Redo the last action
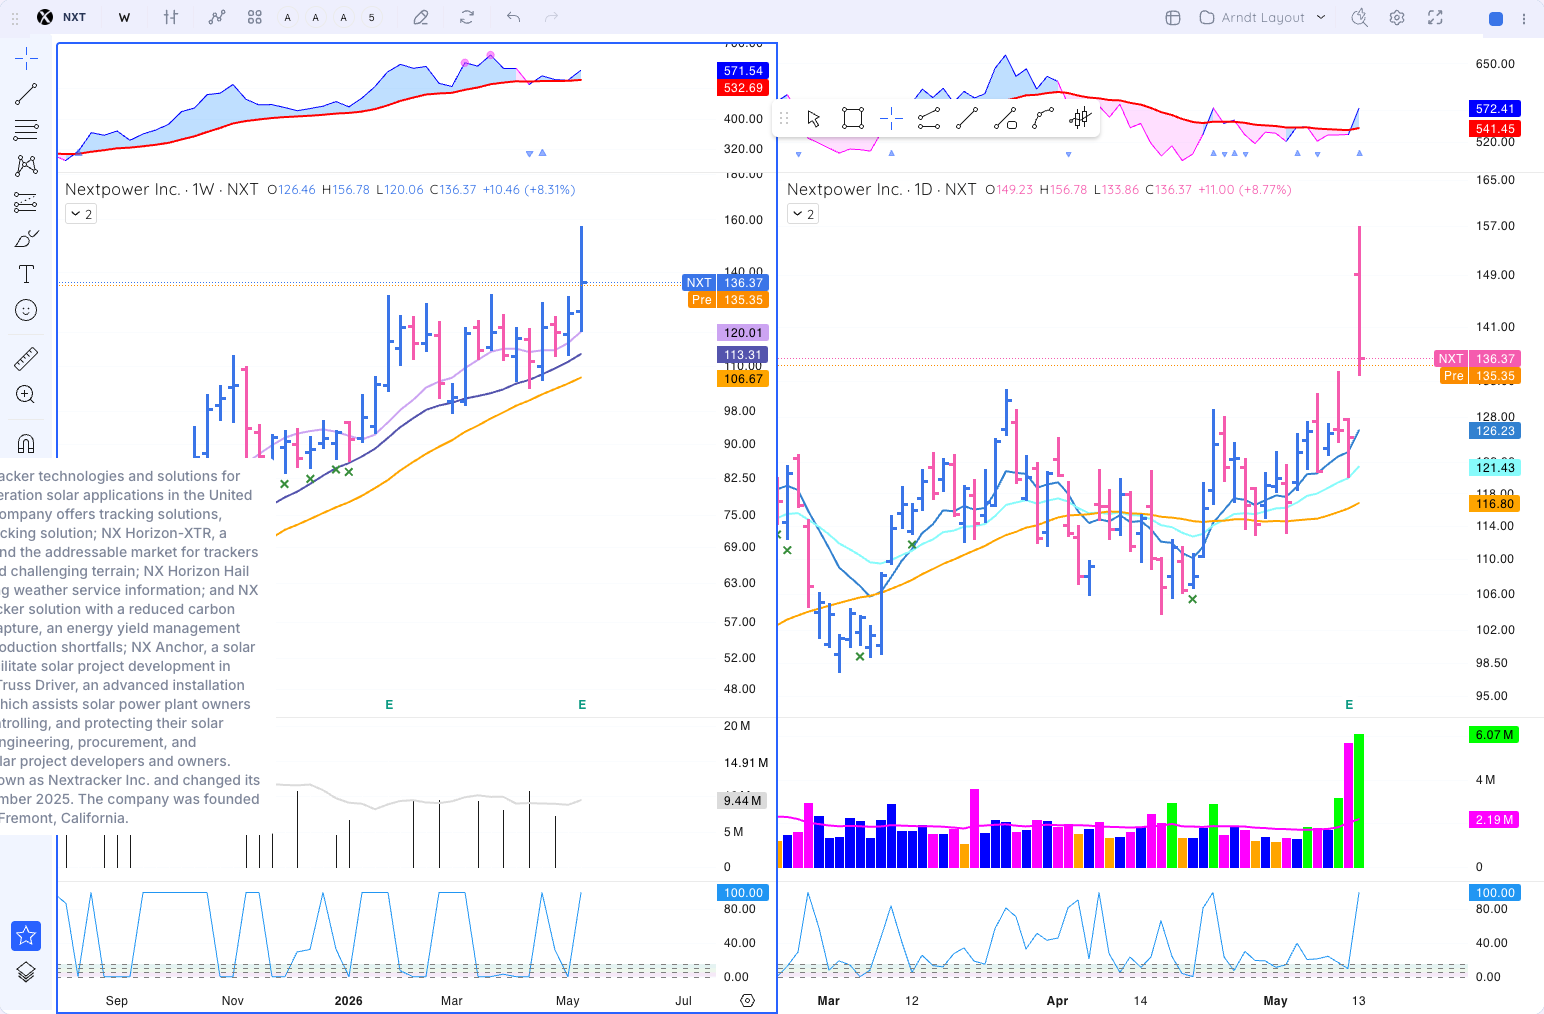1544x1014 pixels. coord(551,17)
